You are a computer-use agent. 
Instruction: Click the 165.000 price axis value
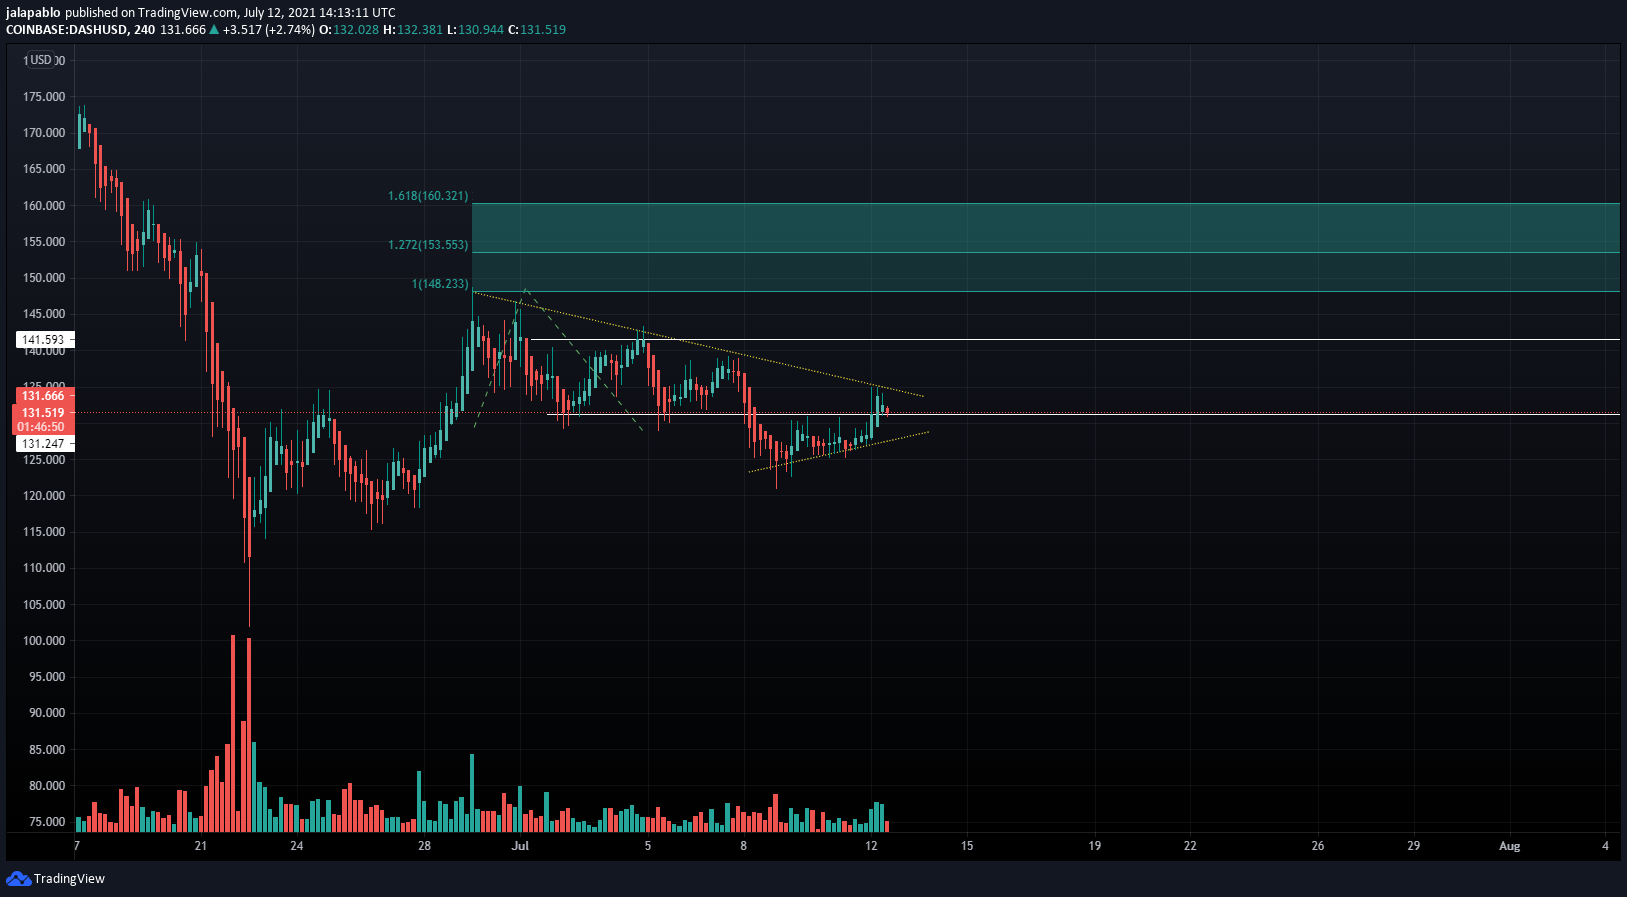[x=44, y=169]
